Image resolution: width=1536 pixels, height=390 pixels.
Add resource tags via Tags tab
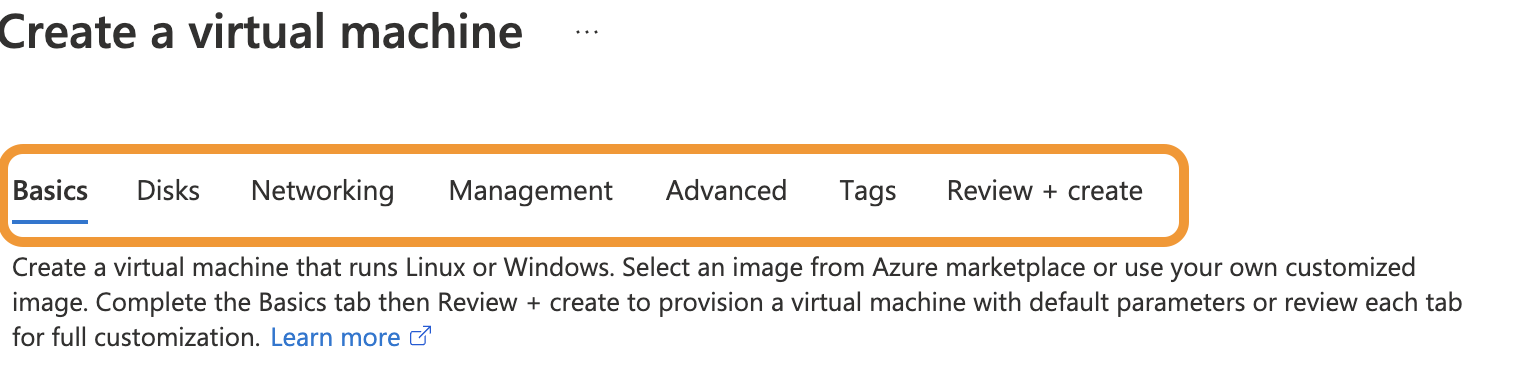coord(867,191)
